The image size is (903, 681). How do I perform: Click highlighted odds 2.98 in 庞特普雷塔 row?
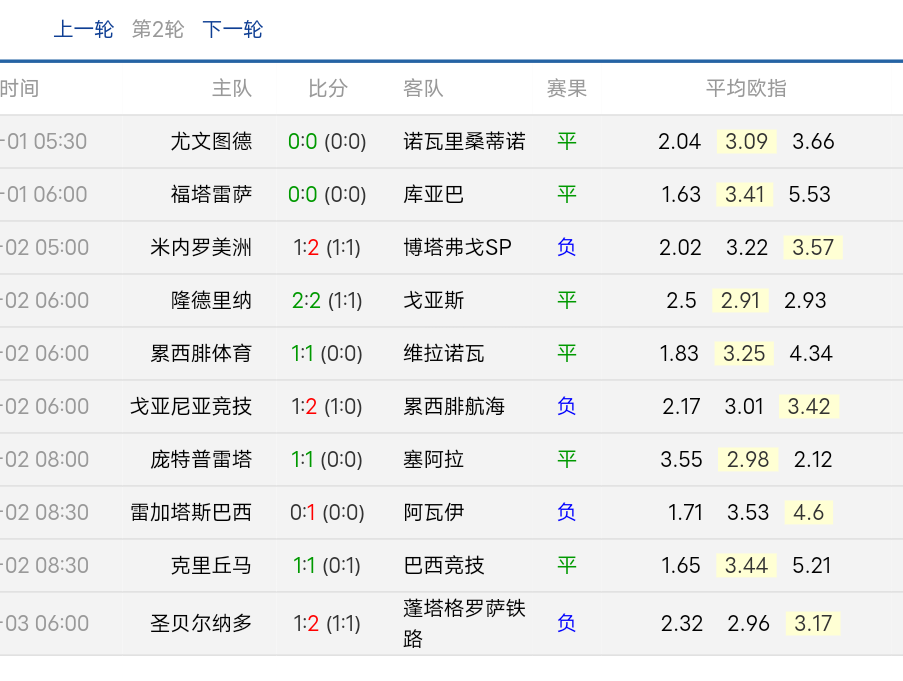[747, 459]
